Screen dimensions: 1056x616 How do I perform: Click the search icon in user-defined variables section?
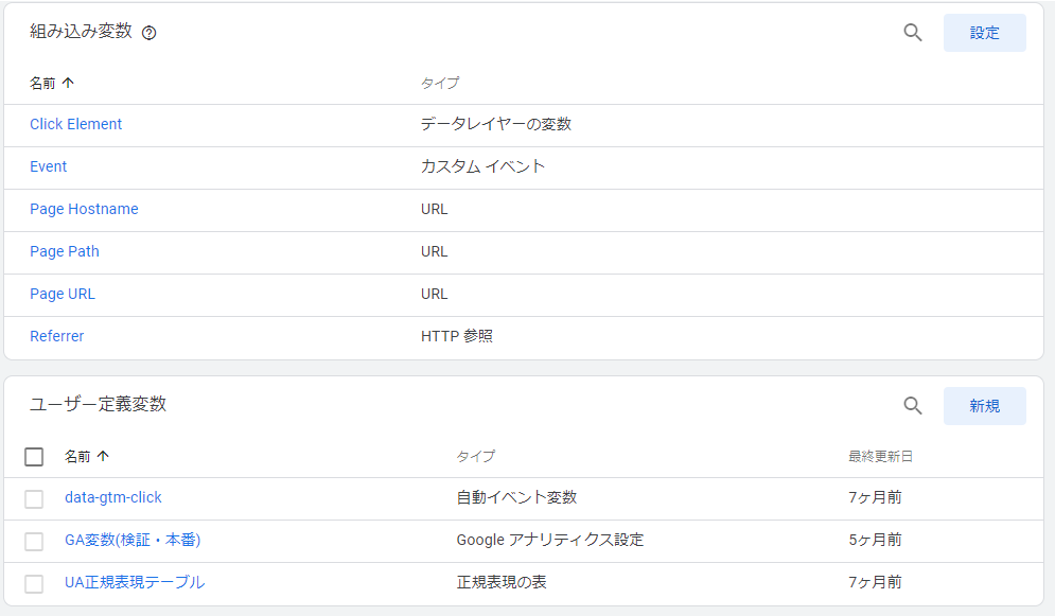pyautogui.click(x=912, y=405)
